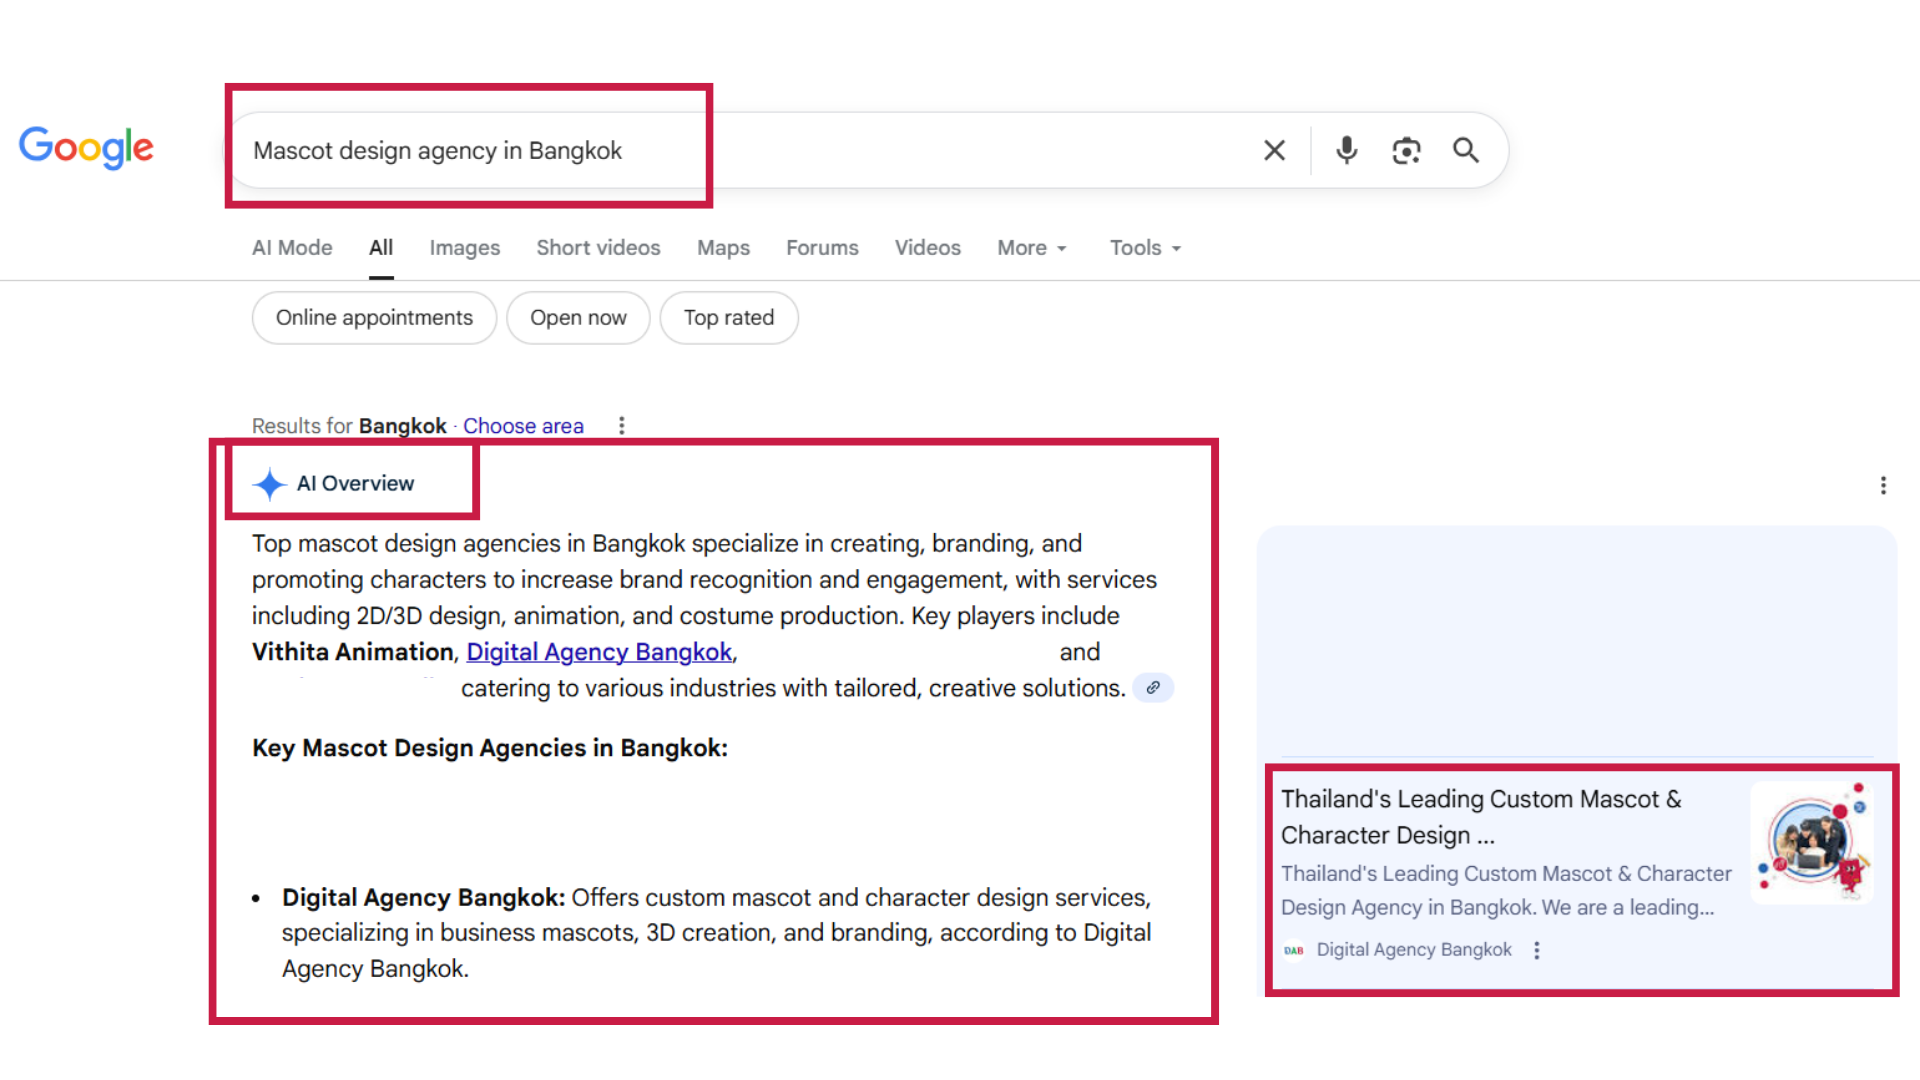
Task: Toggle the Top rated filter chip
Action: point(728,318)
